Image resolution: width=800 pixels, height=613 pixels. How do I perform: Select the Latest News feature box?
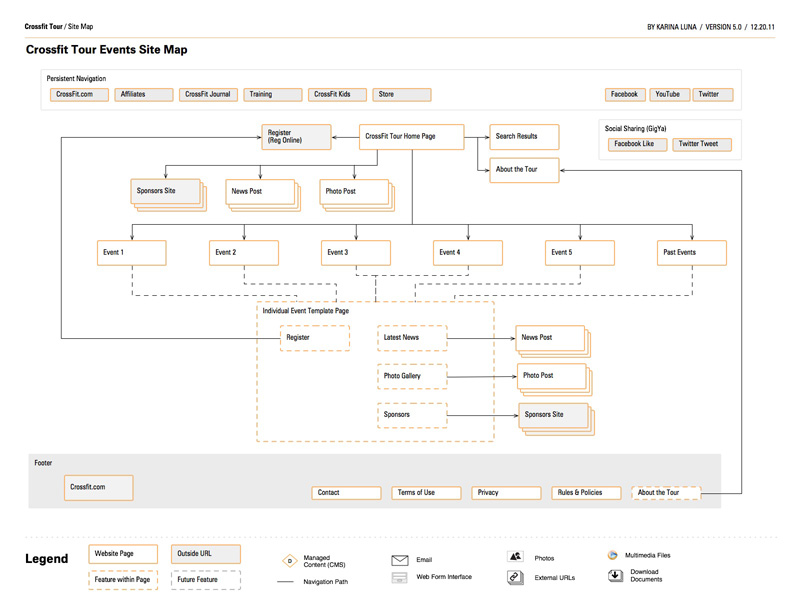click(412, 338)
